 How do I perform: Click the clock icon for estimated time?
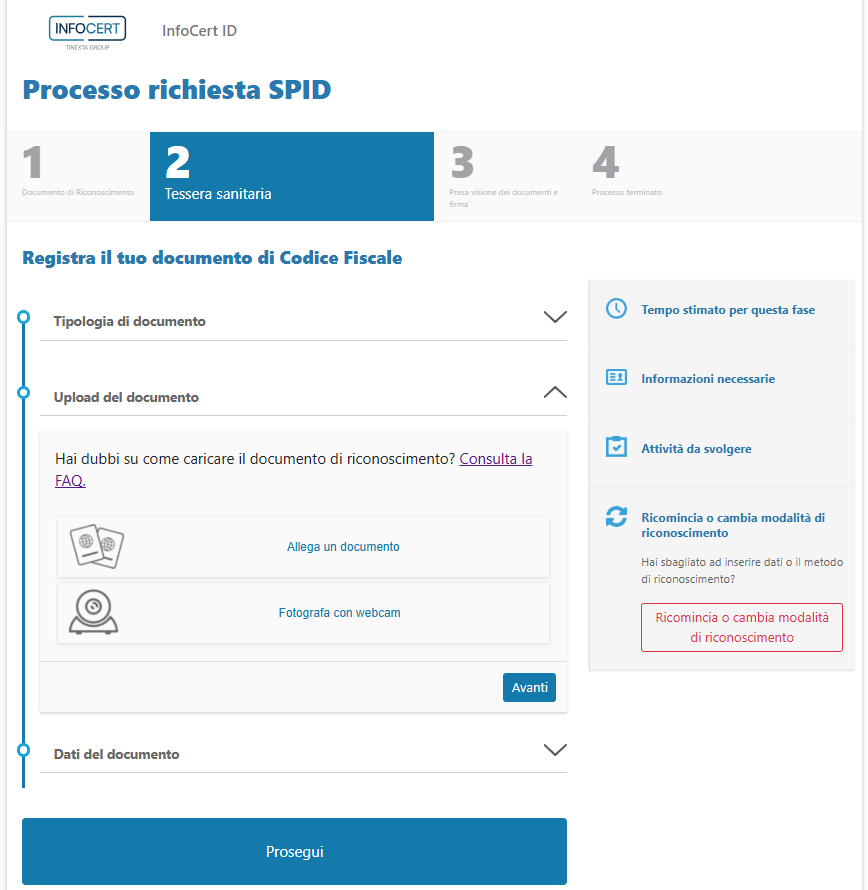point(616,309)
